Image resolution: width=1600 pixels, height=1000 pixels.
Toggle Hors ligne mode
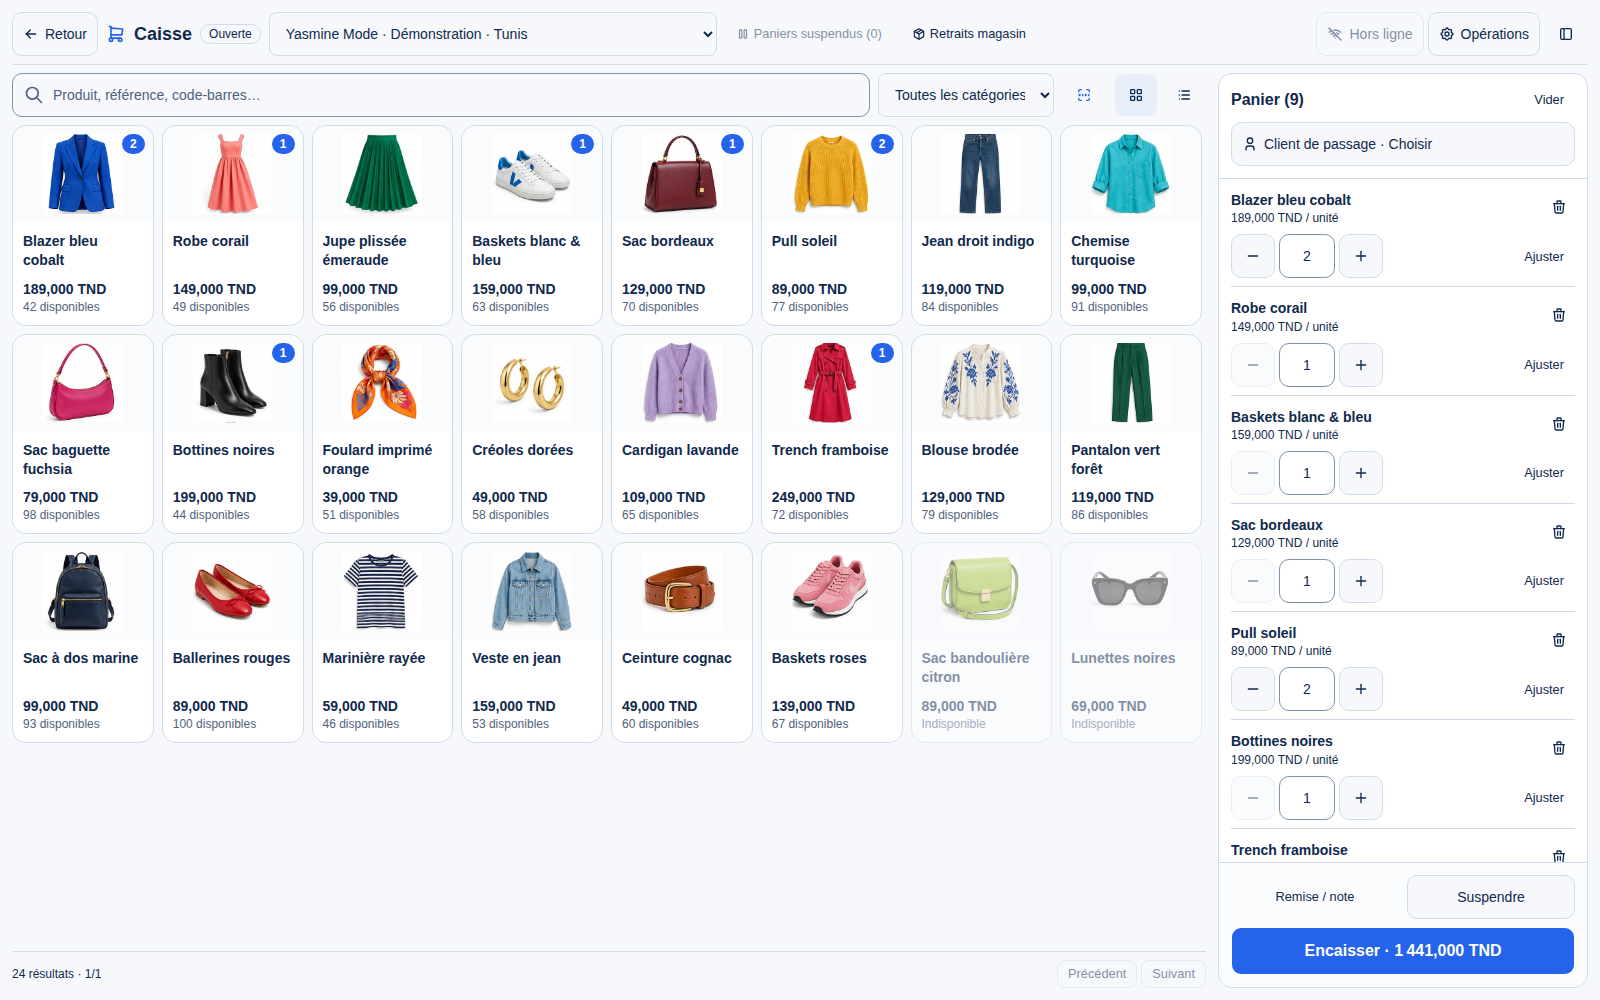[x=1370, y=34]
